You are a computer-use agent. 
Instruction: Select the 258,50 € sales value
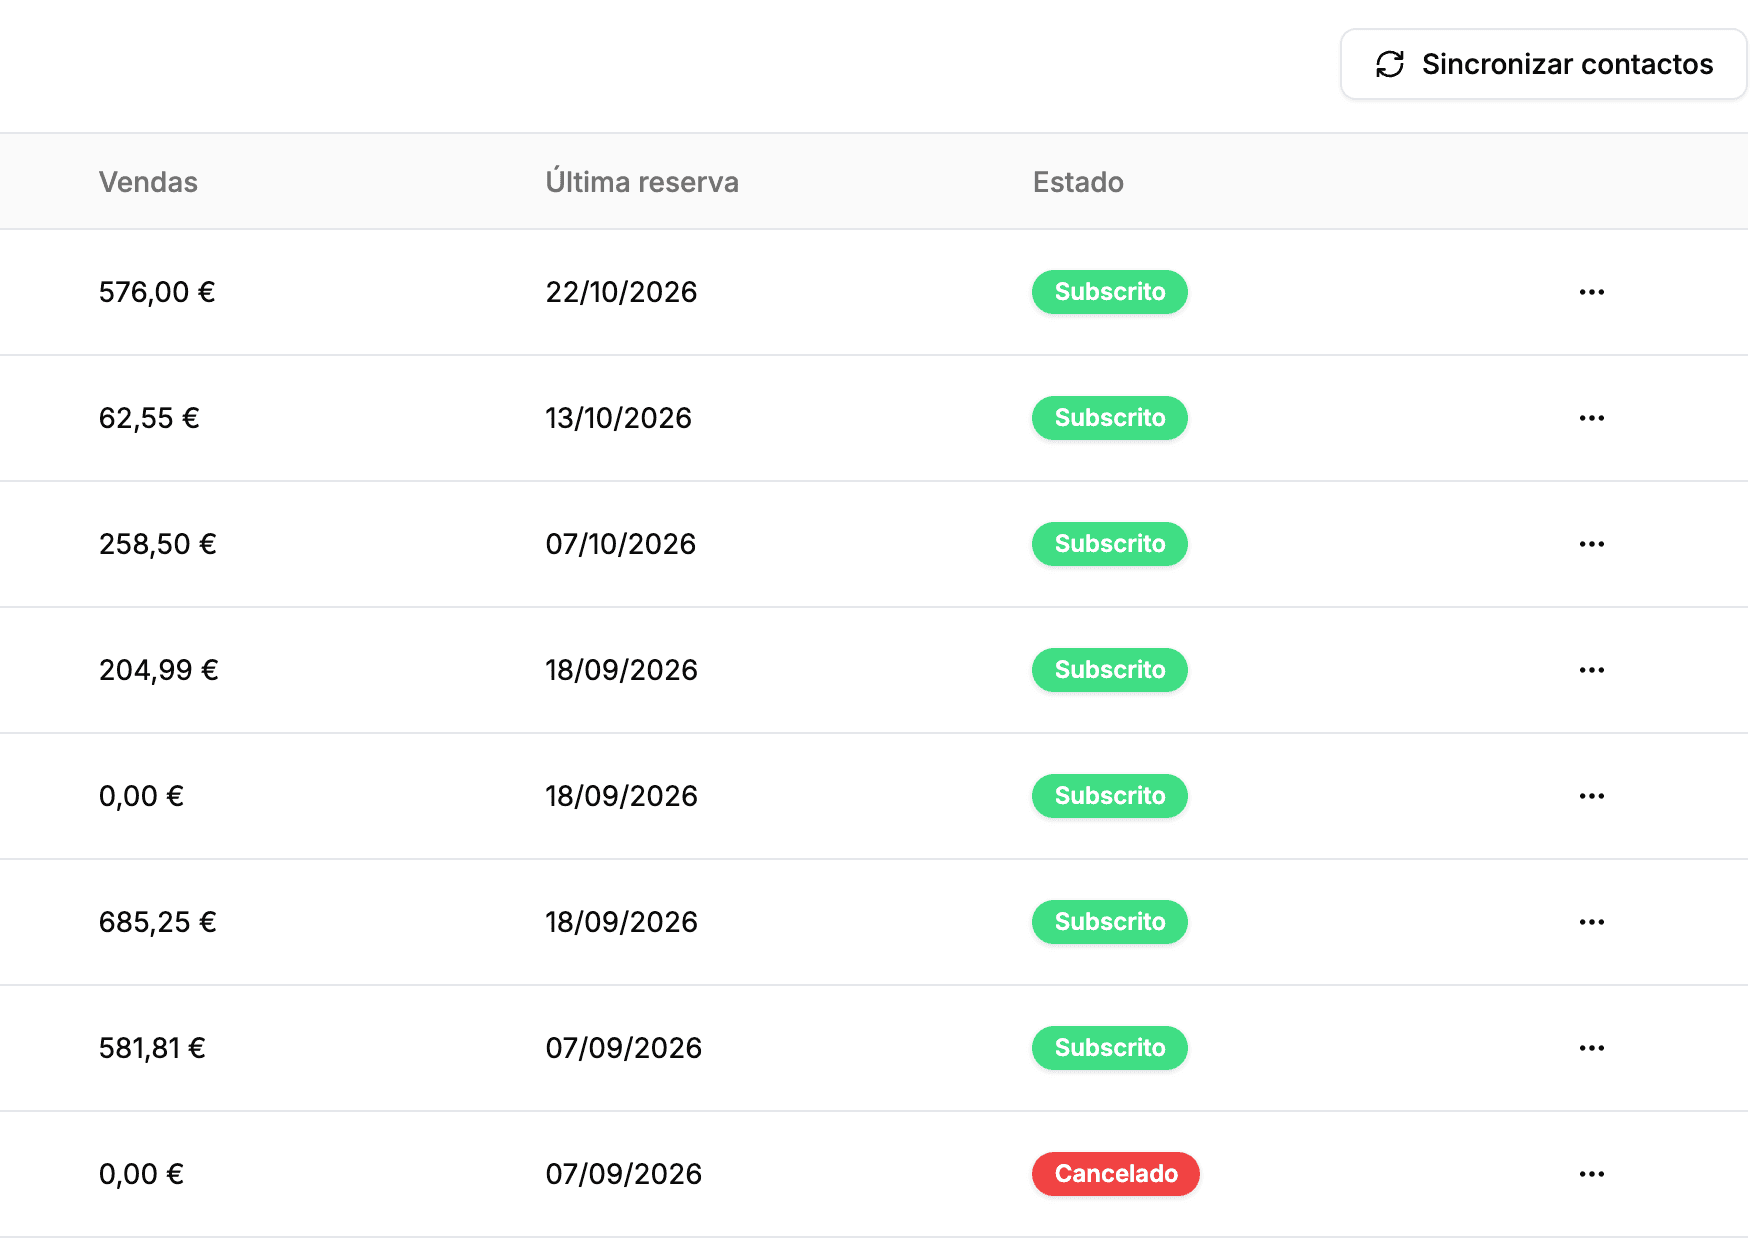pos(158,544)
